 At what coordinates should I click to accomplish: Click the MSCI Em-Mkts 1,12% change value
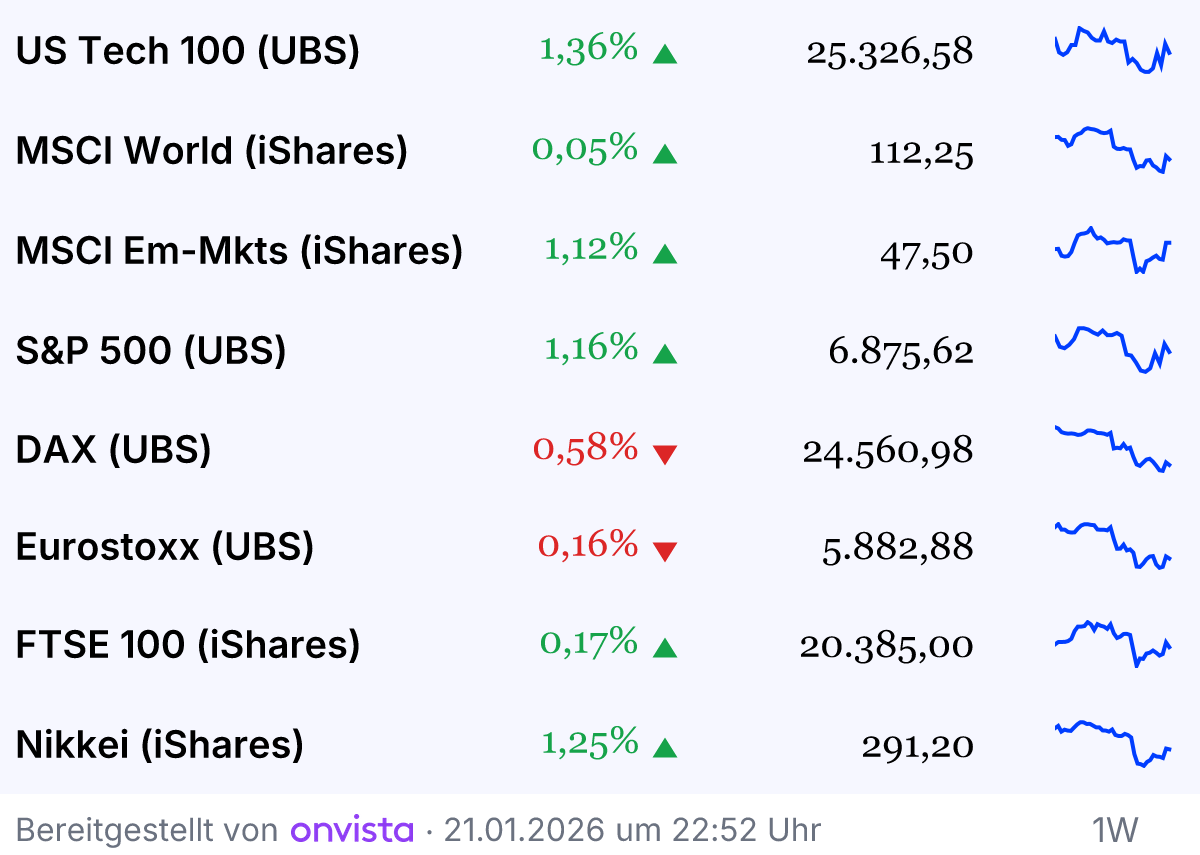[590, 248]
